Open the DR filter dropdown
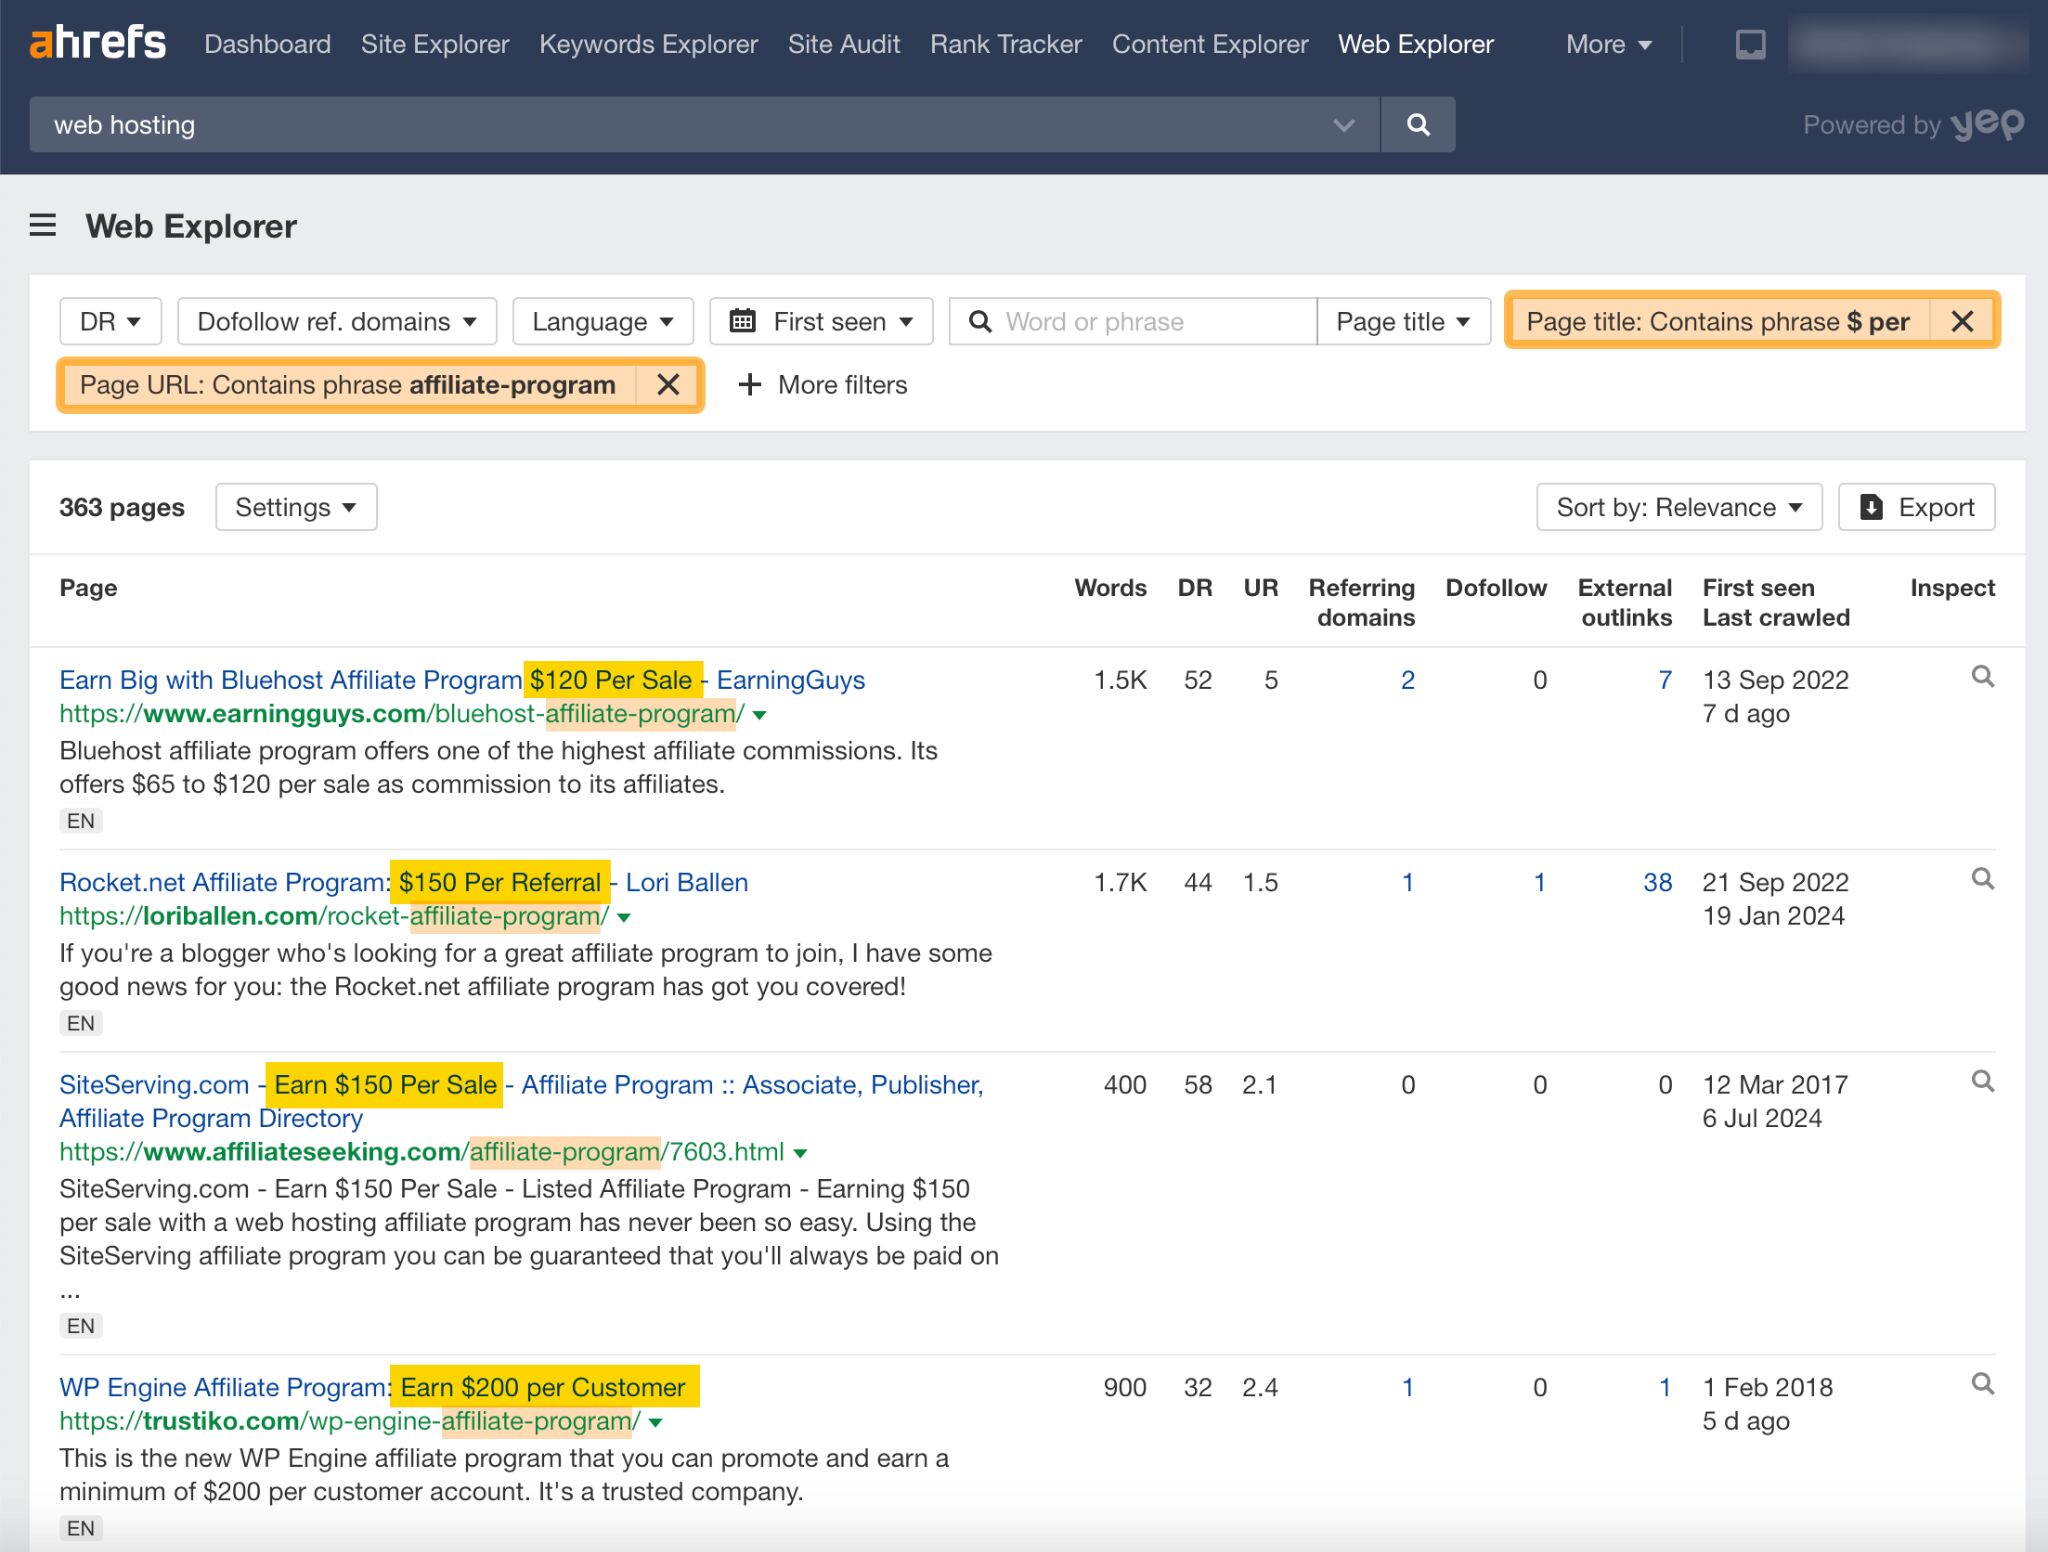This screenshot has width=2048, height=1552. pyautogui.click(x=110, y=321)
